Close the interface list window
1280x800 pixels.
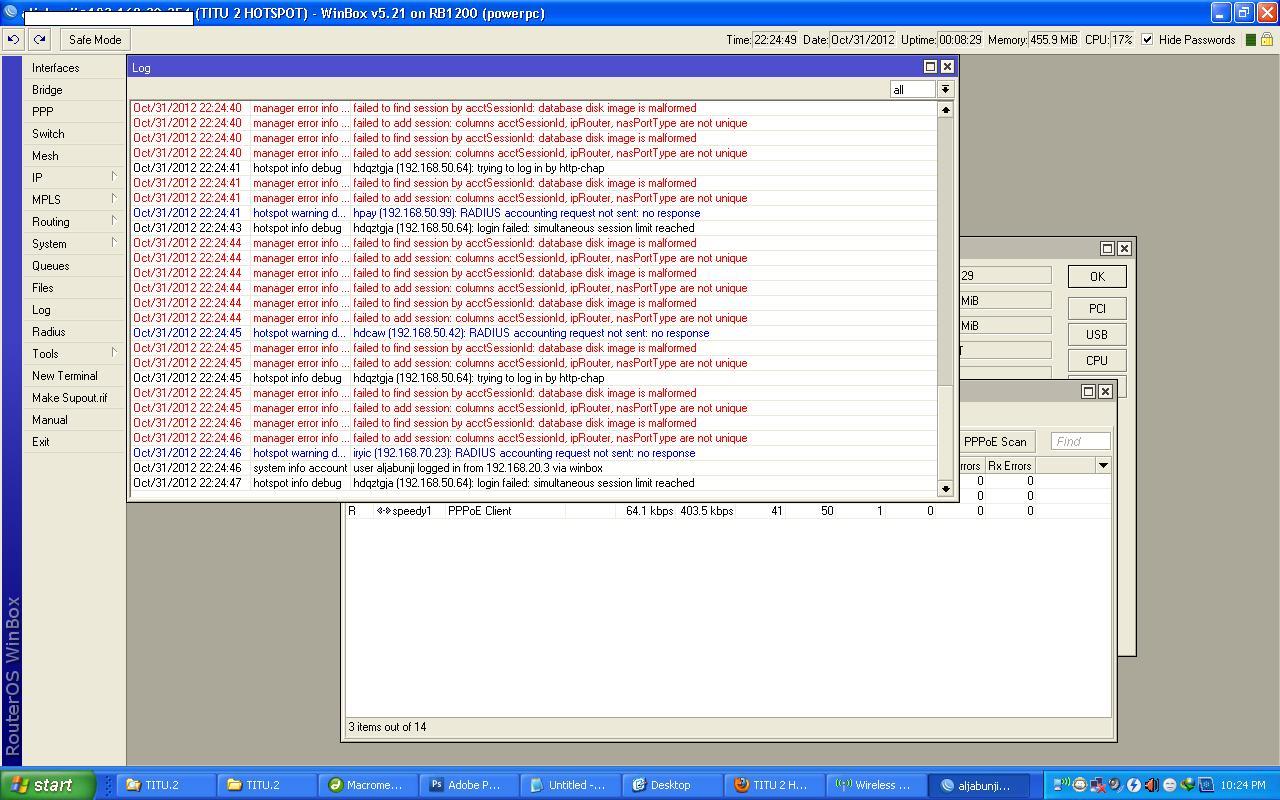tap(1105, 391)
